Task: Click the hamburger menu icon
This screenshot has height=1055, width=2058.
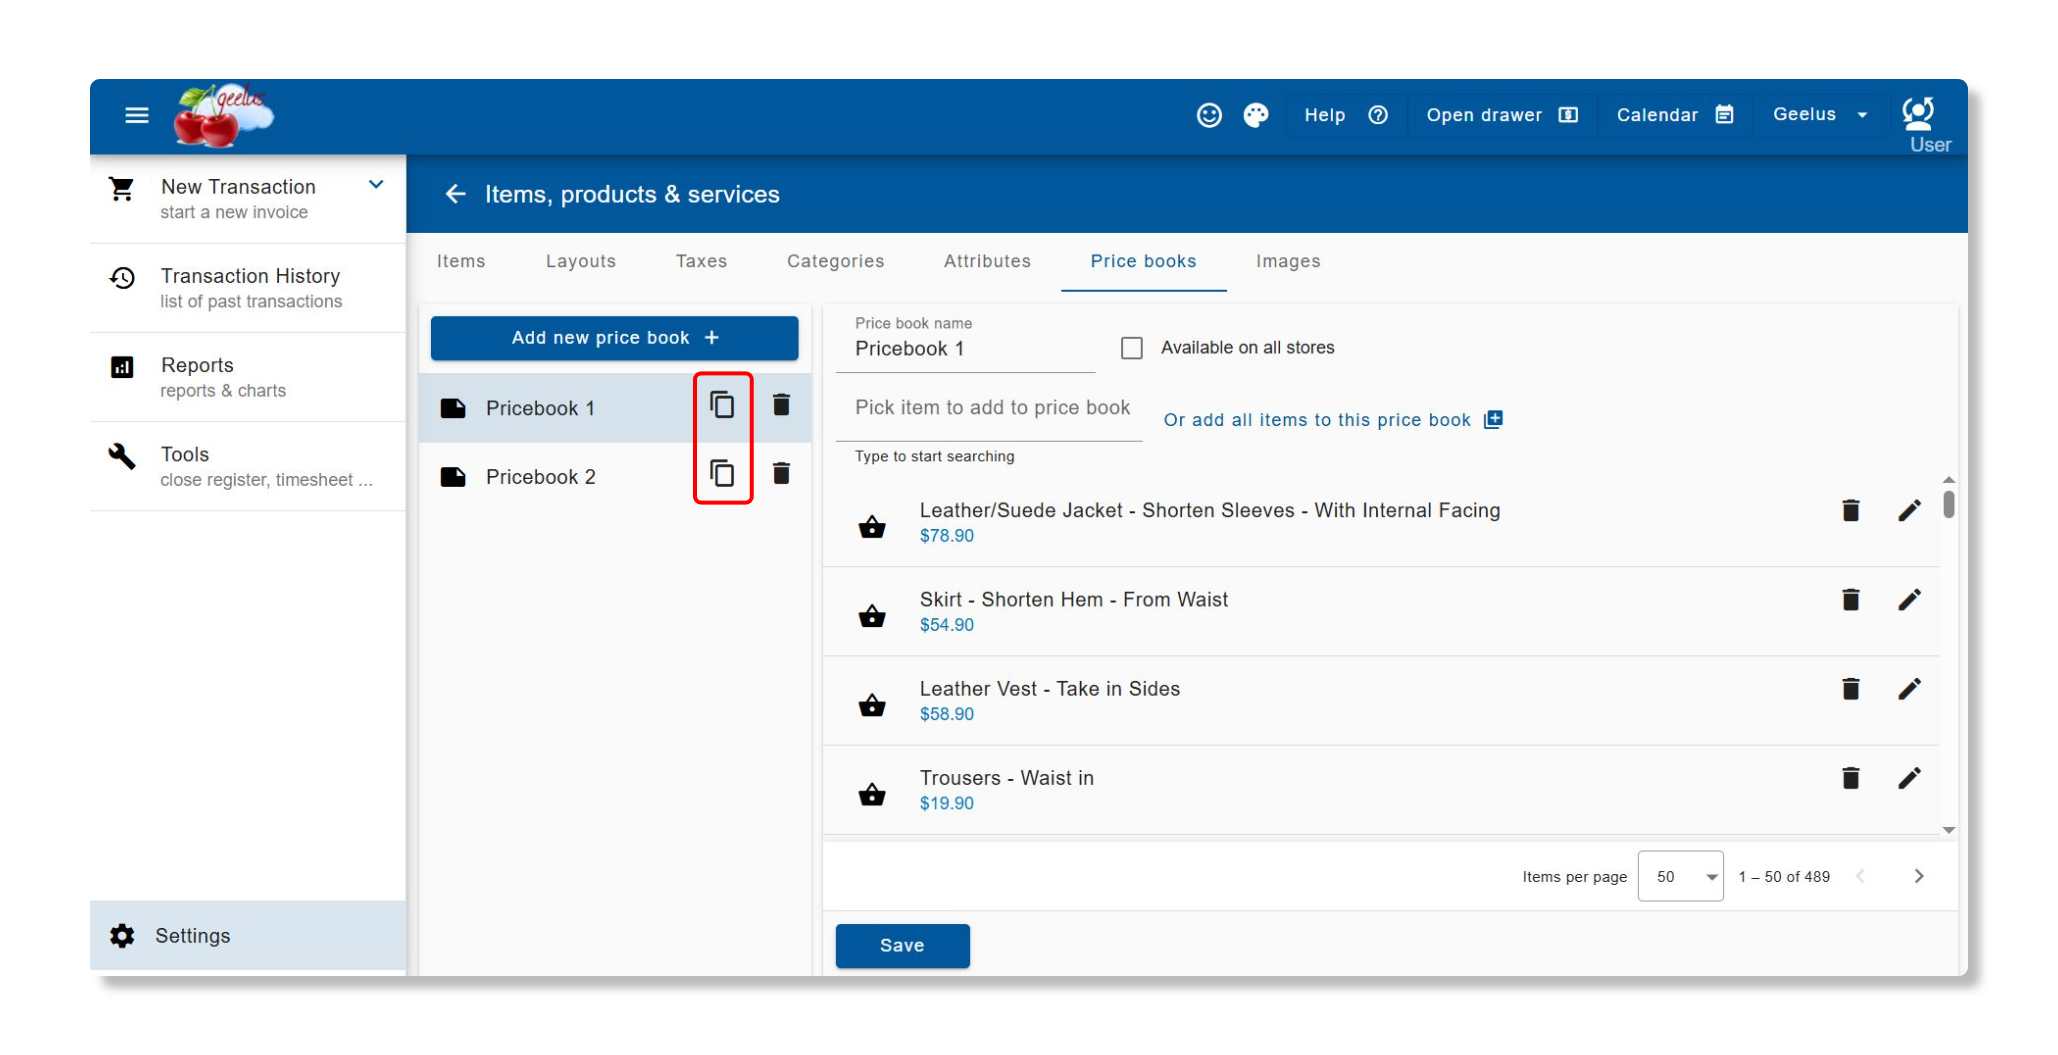Action: [137, 115]
